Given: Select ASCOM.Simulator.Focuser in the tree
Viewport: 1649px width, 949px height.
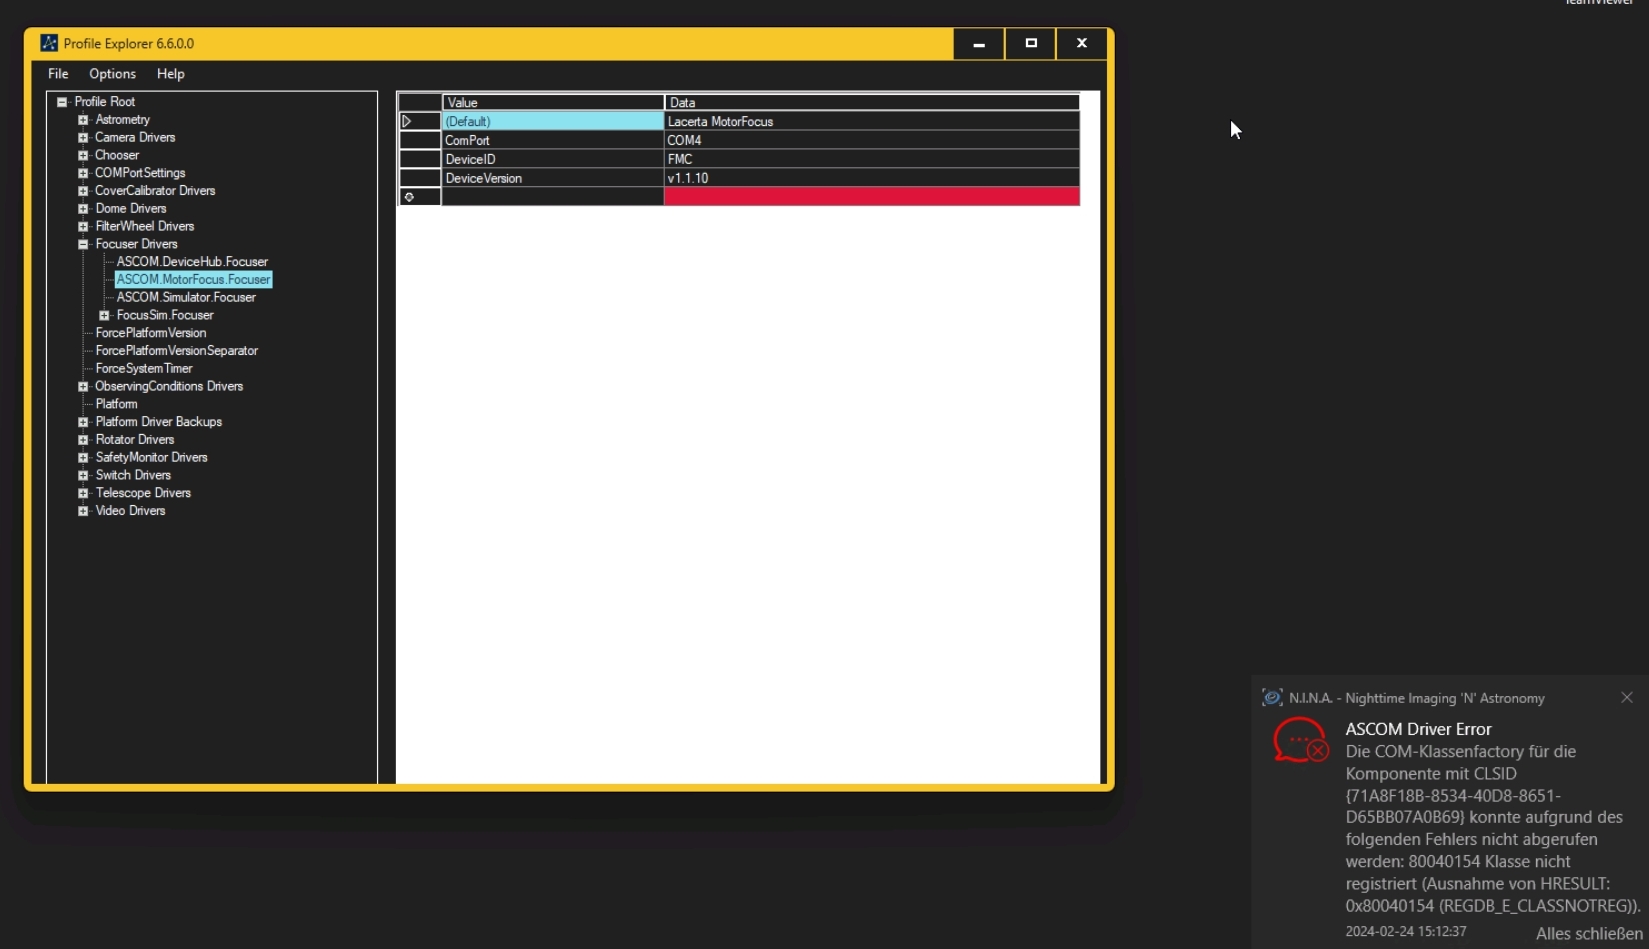Looking at the screenshot, I should (186, 298).
